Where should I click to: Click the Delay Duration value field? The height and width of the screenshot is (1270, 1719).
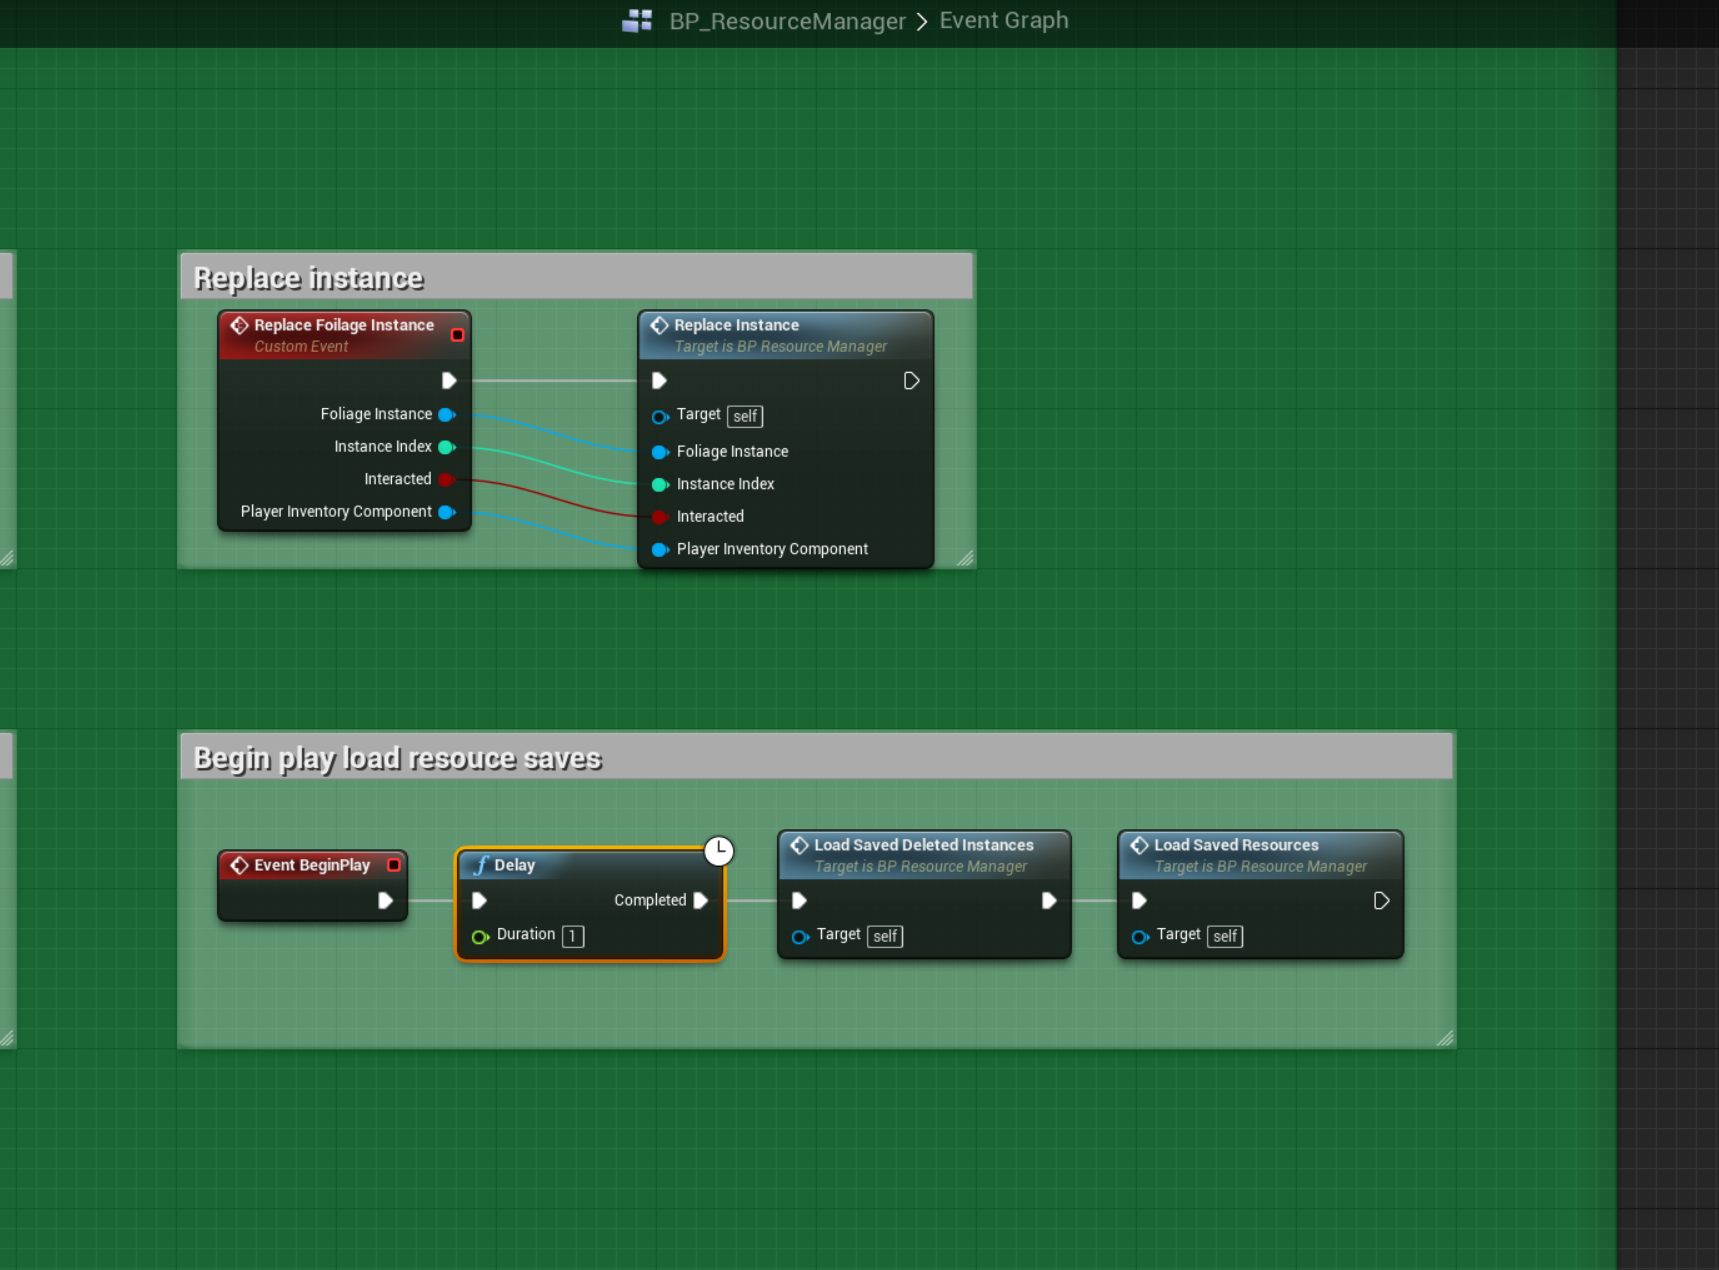click(573, 936)
